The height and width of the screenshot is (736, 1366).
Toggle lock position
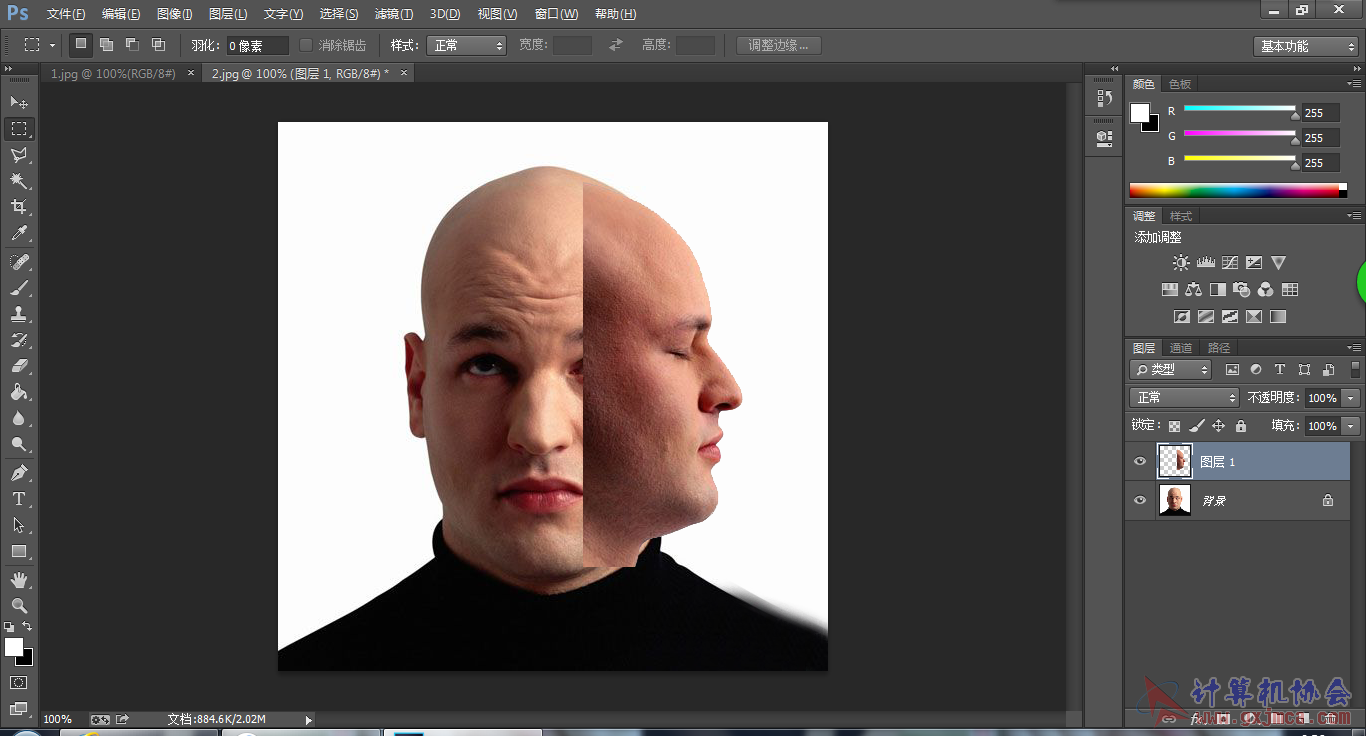[1218, 426]
